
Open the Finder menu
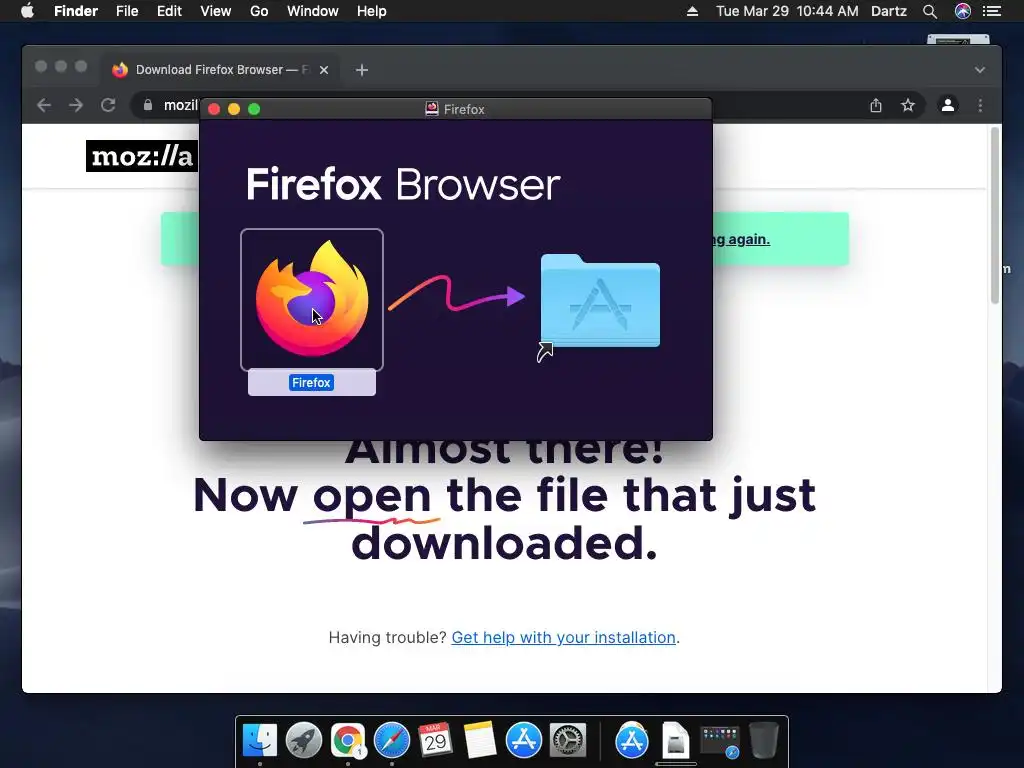(x=76, y=11)
